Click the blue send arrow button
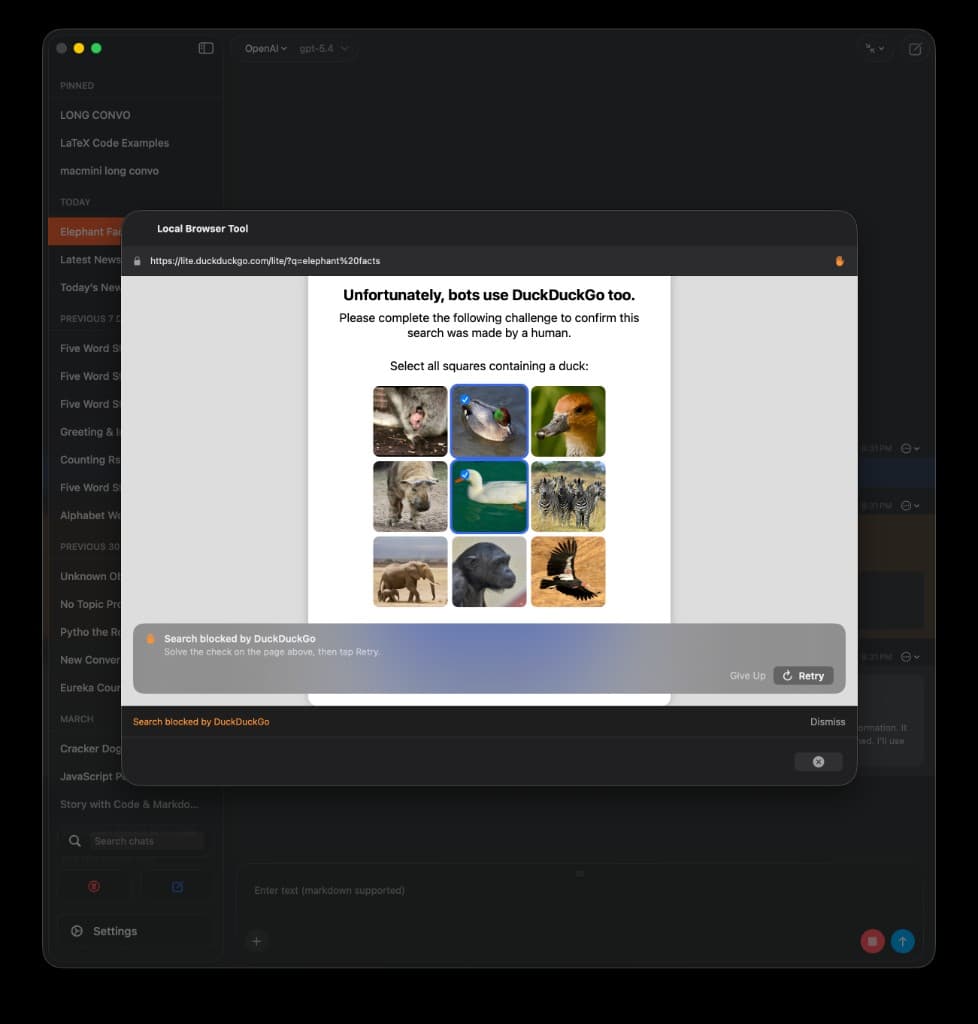978x1024 pixels. pos(902,941)
